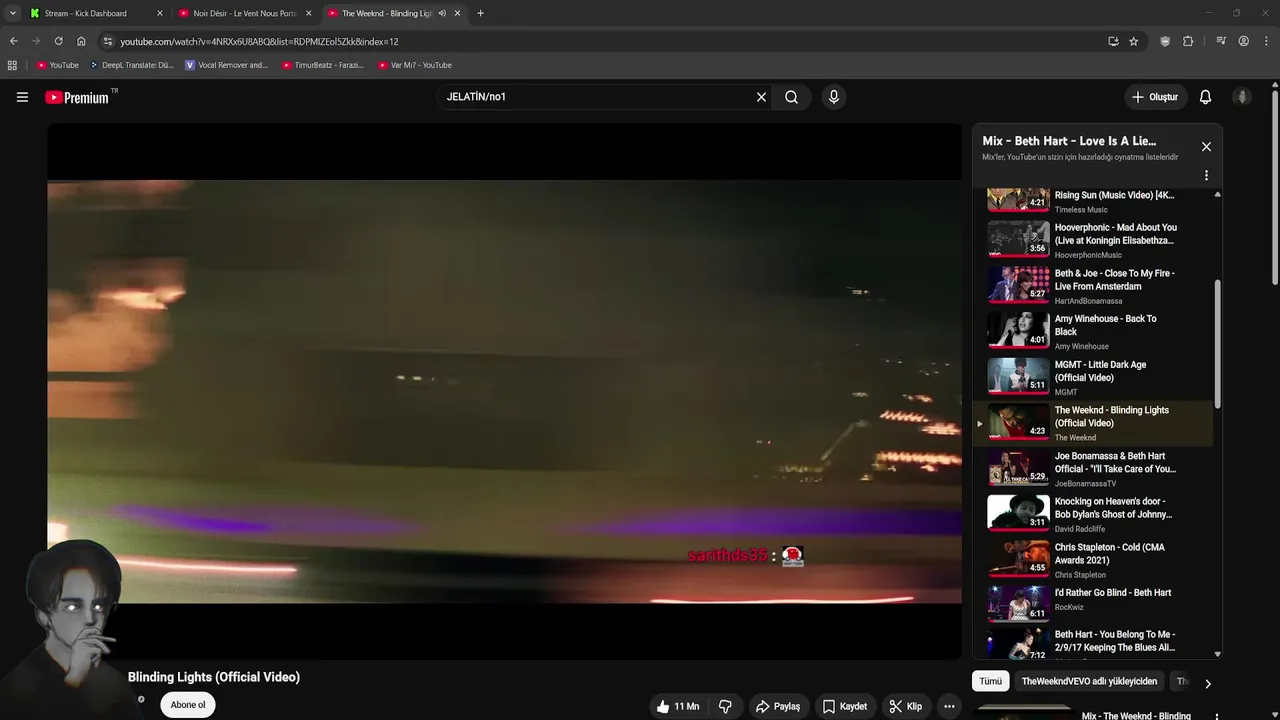
Task: Click the page vertical scrollbar thumb
Action: (x=1275, y=187)
